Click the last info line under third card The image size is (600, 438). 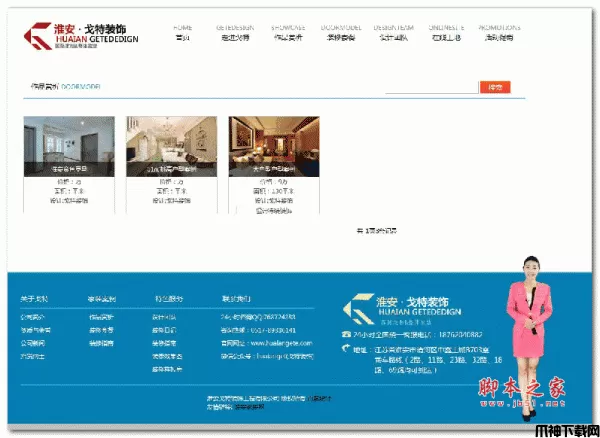[274, 210]
